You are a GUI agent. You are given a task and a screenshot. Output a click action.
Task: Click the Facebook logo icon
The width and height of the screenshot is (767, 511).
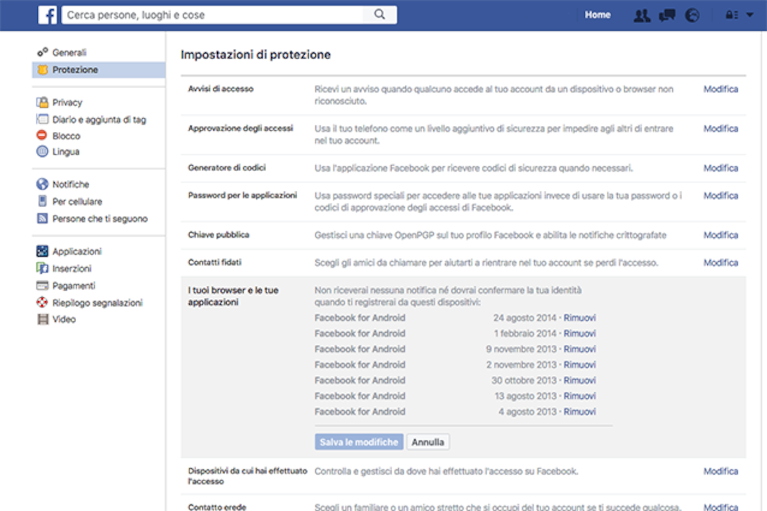[x=47, y=15]
